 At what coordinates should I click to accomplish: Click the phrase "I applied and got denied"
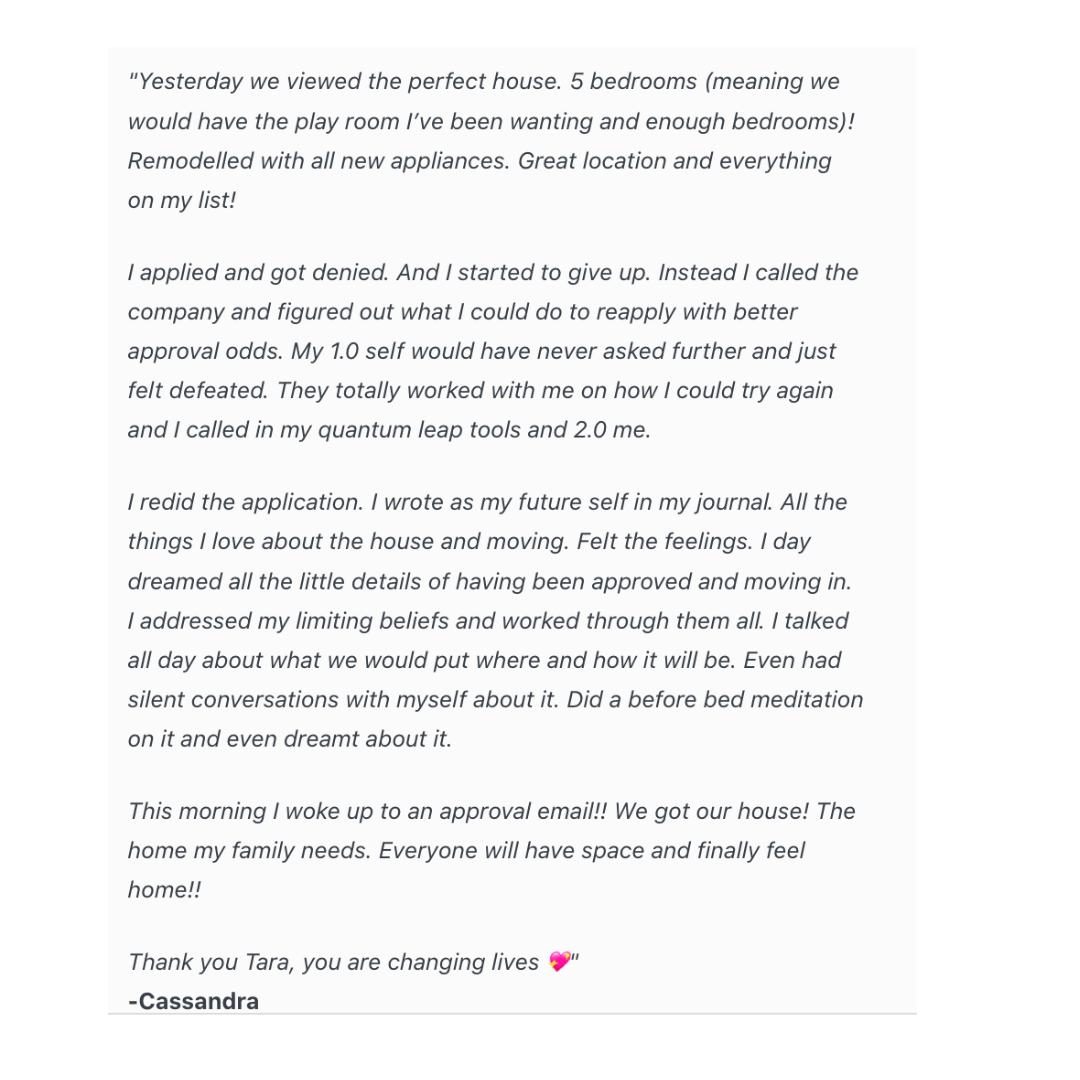258,273
